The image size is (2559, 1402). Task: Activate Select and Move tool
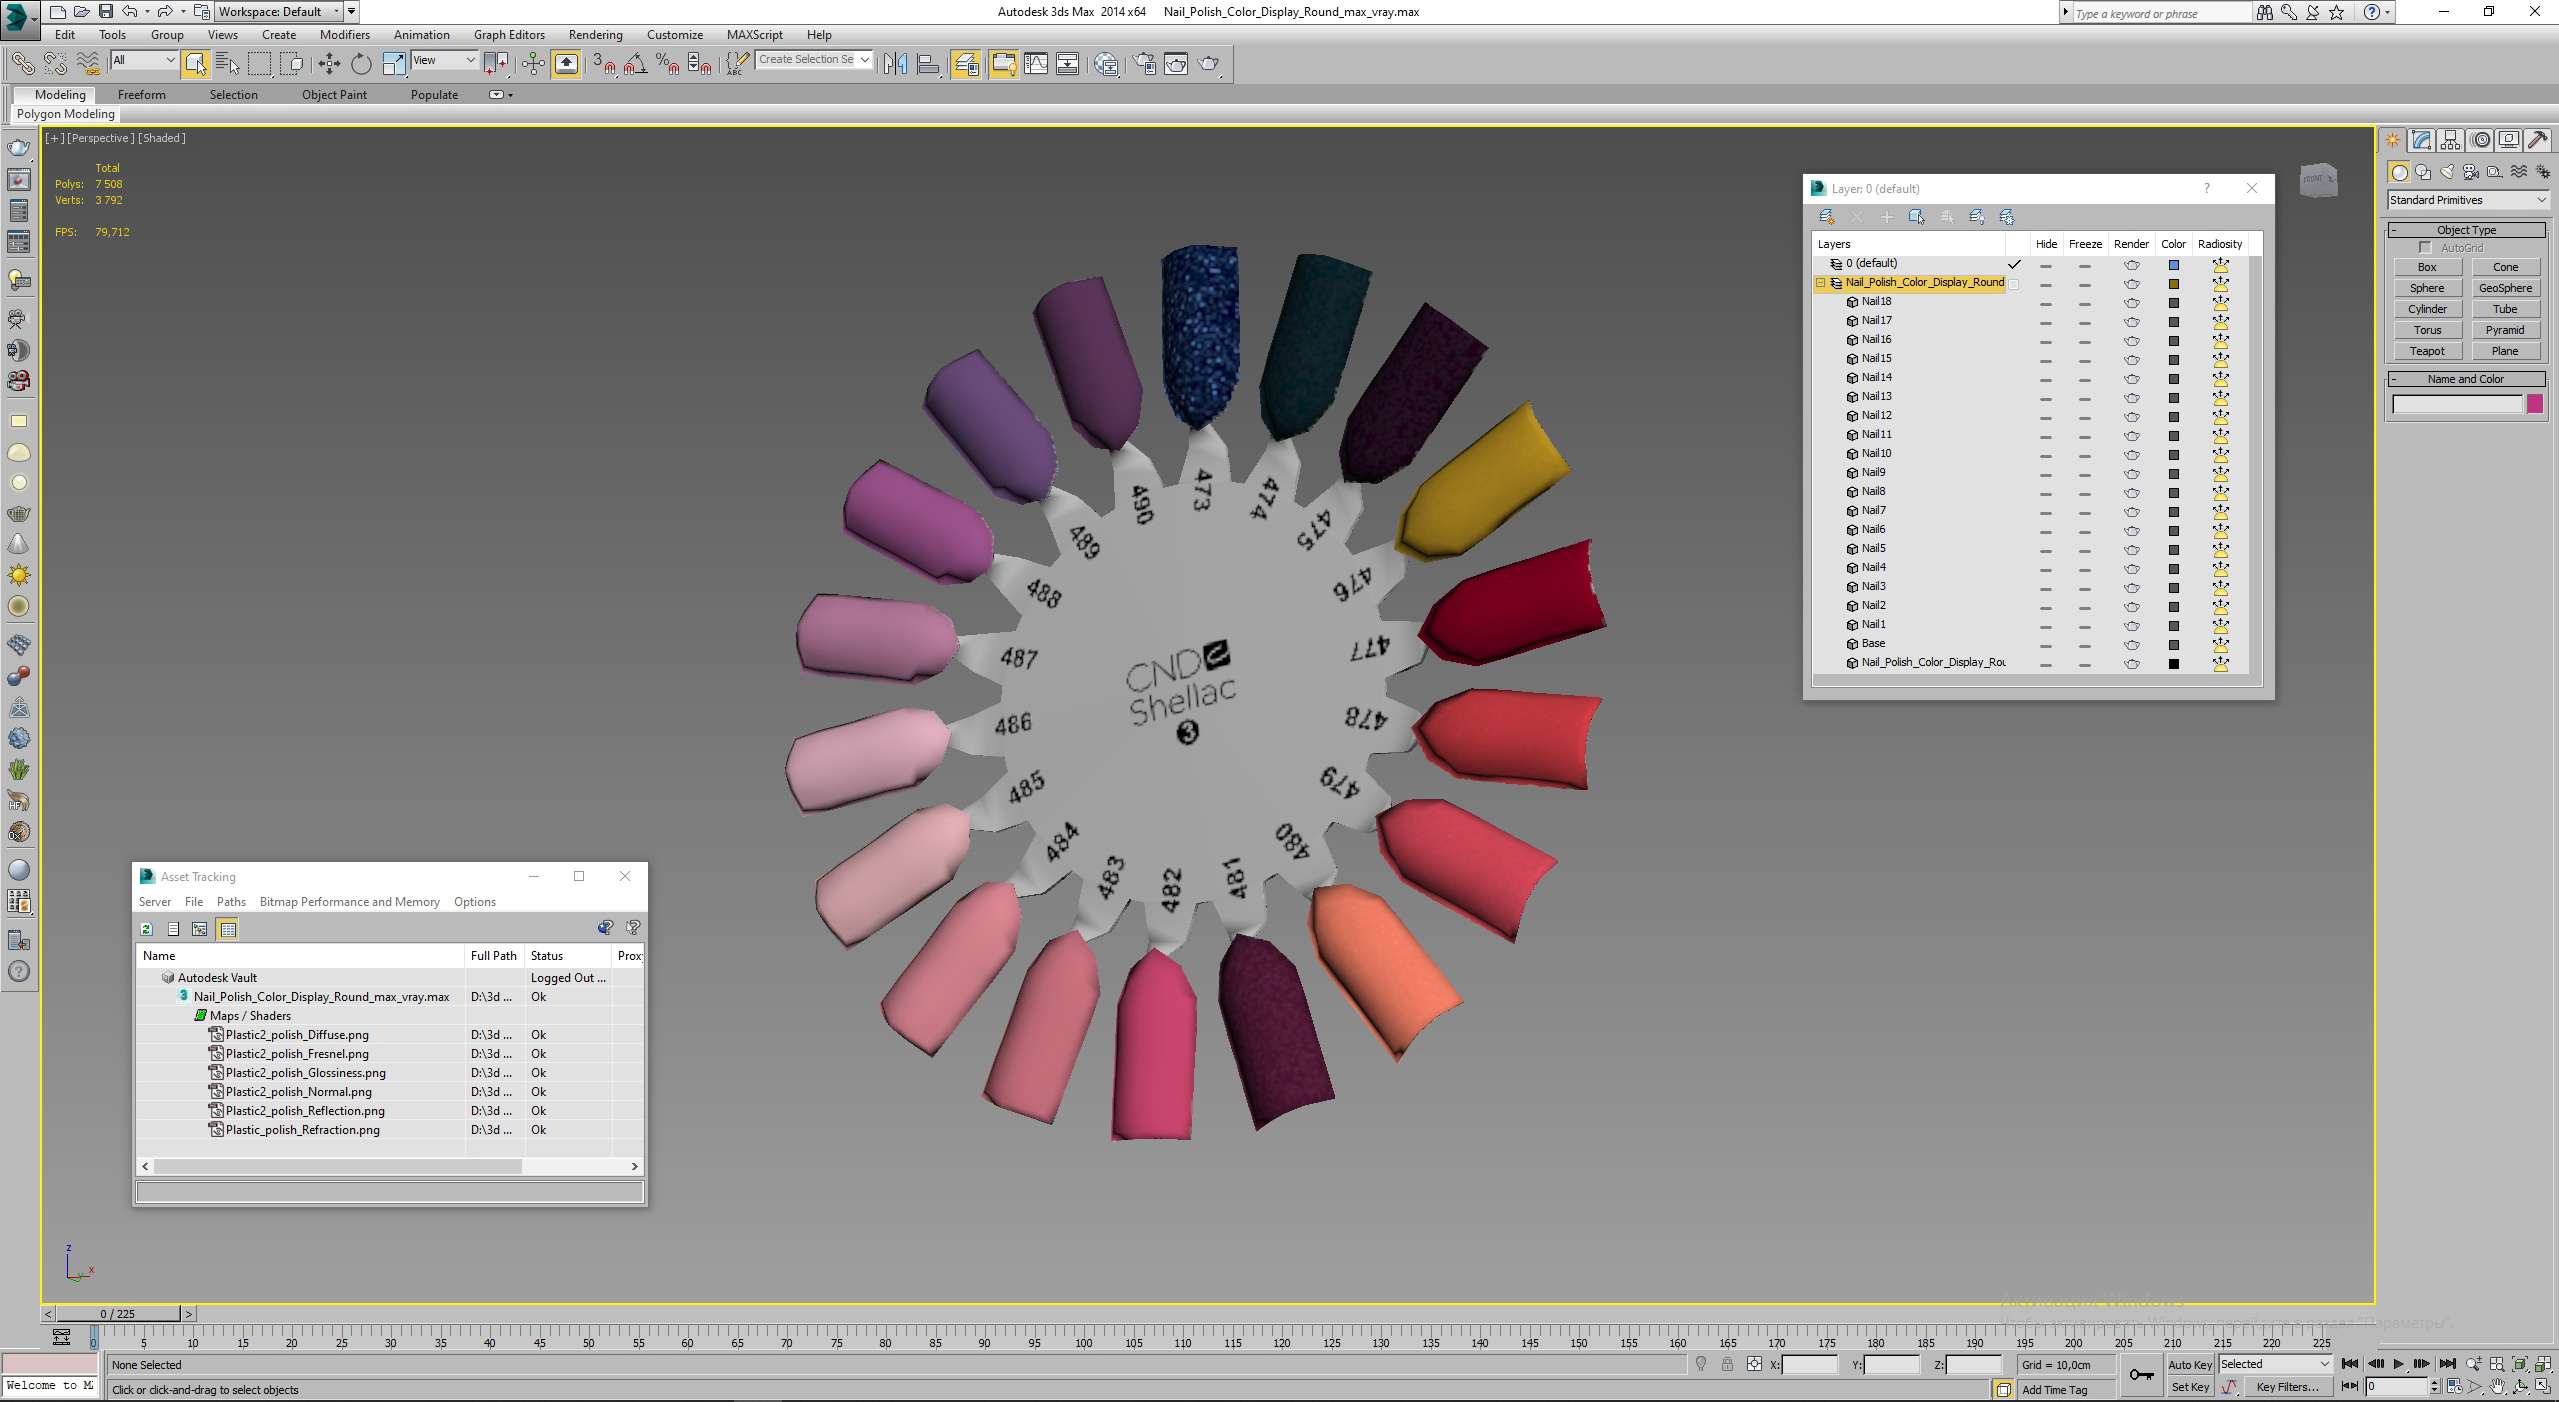(x=329, y=64)
